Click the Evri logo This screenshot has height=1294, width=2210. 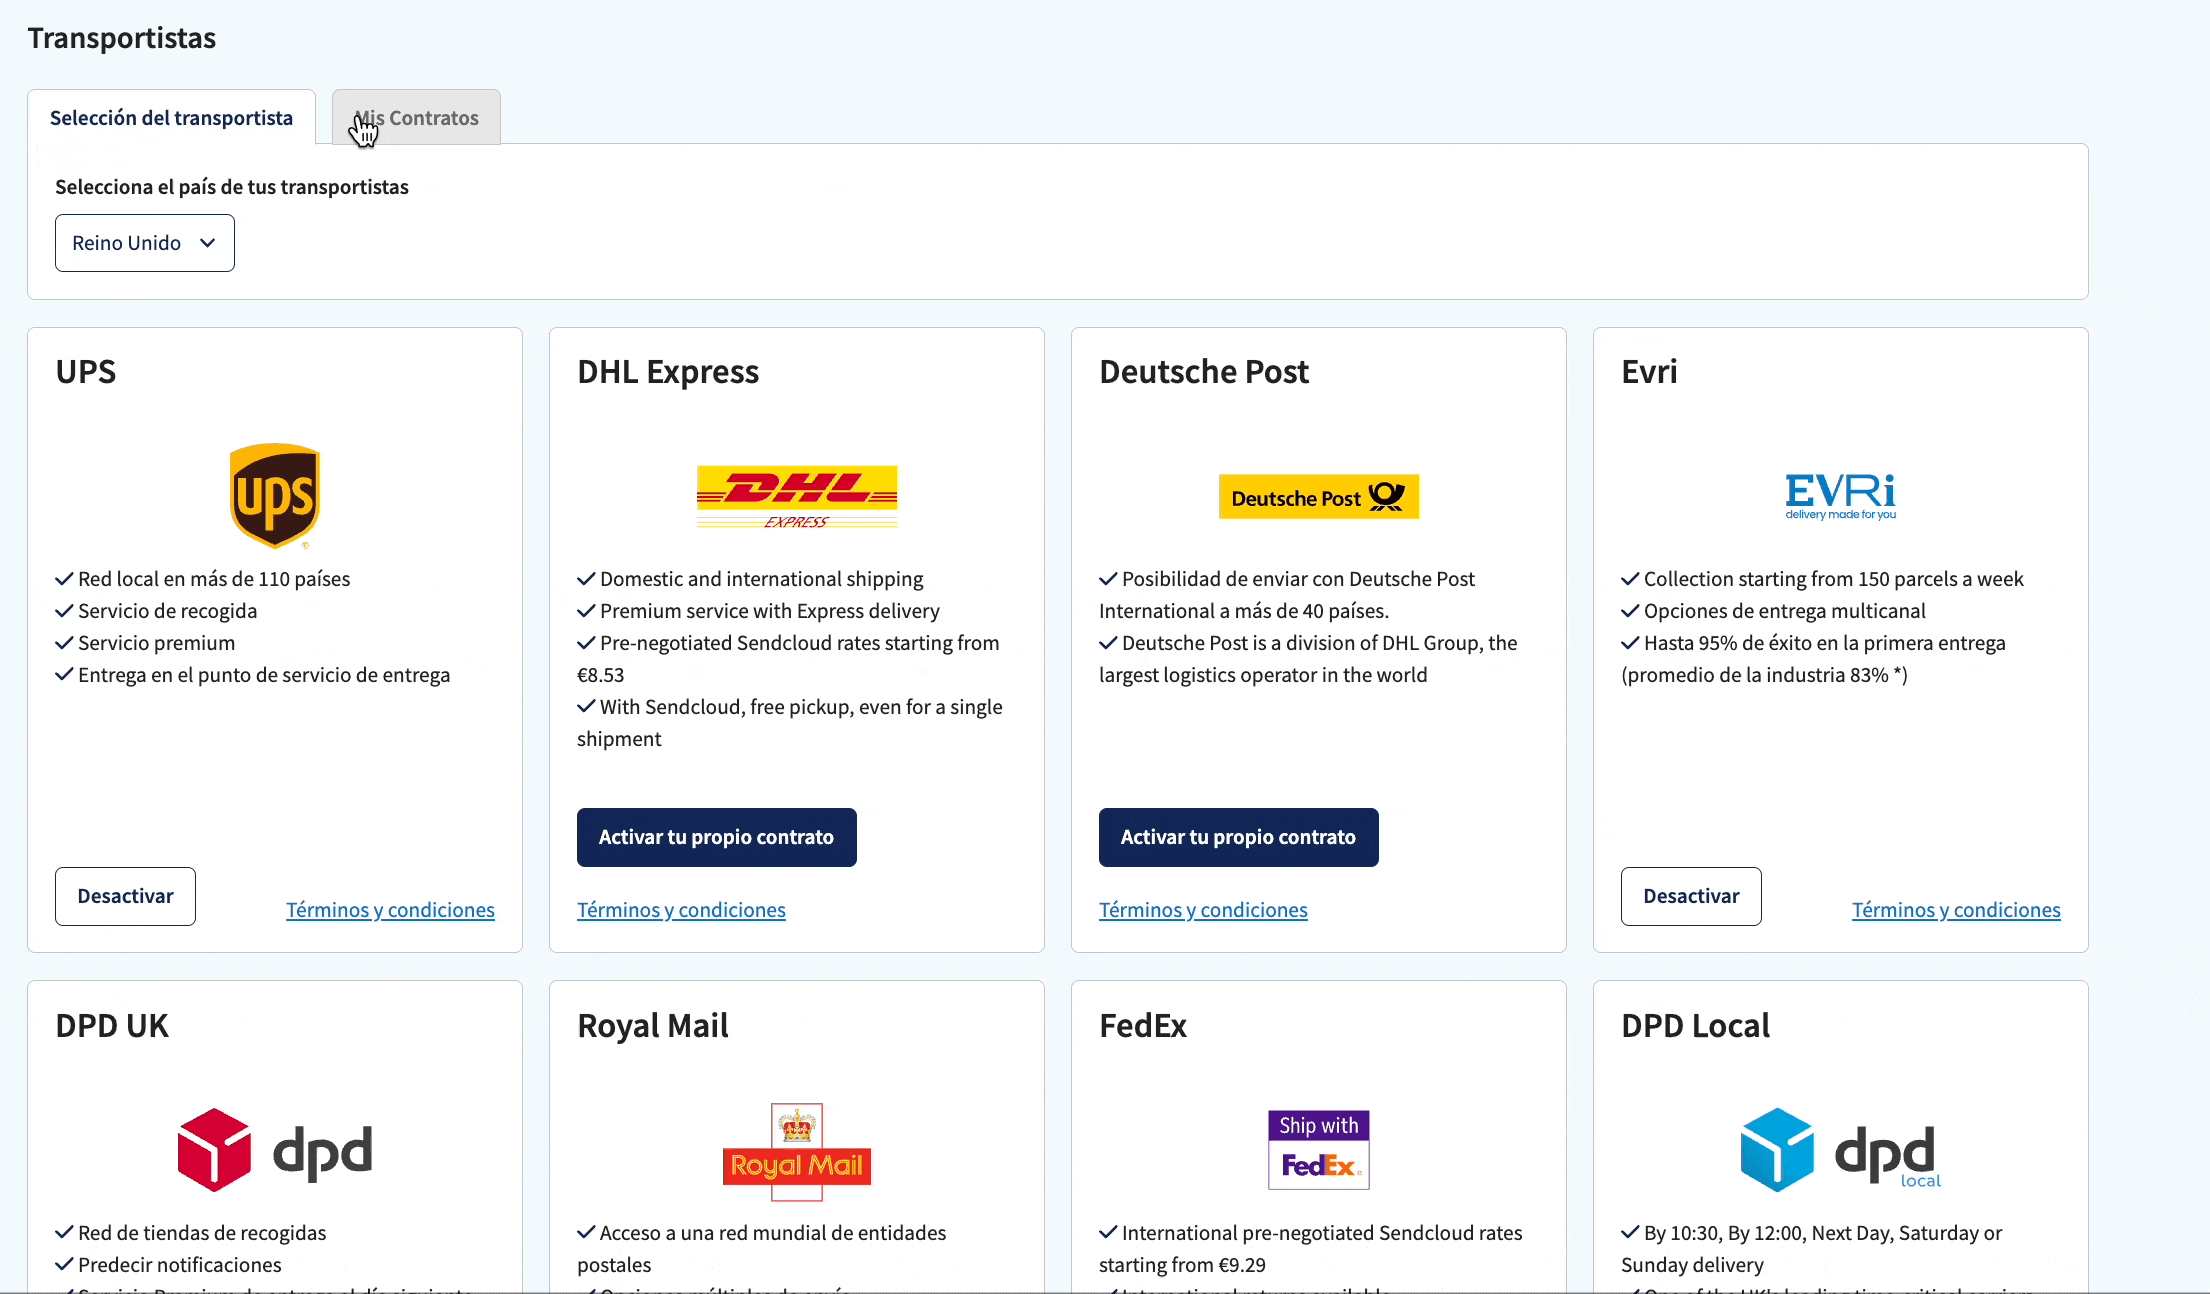pyautogui.click(x=1841, y=496)
